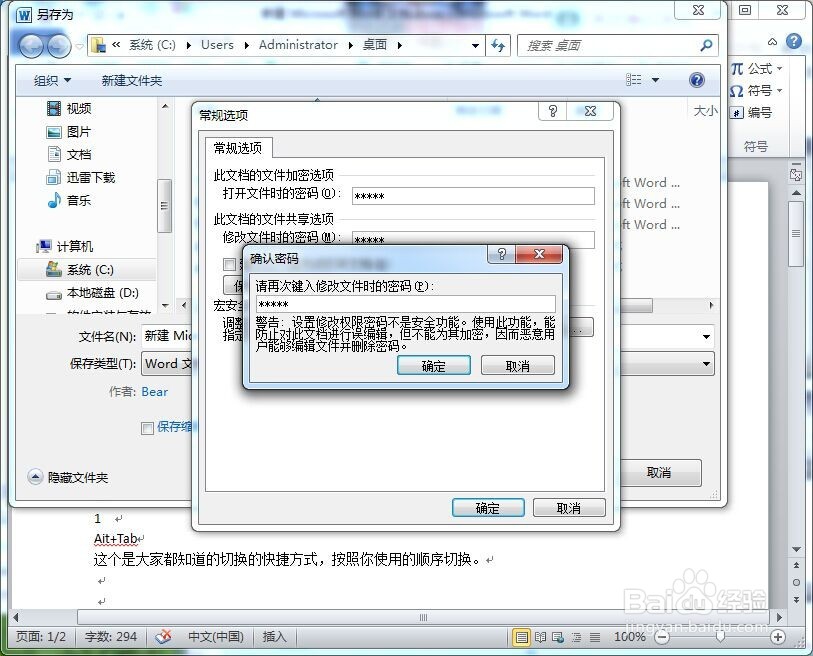This screenshot has width=813, height=656.
Task: Open Word help question mark icon
Action: [794, 41]
